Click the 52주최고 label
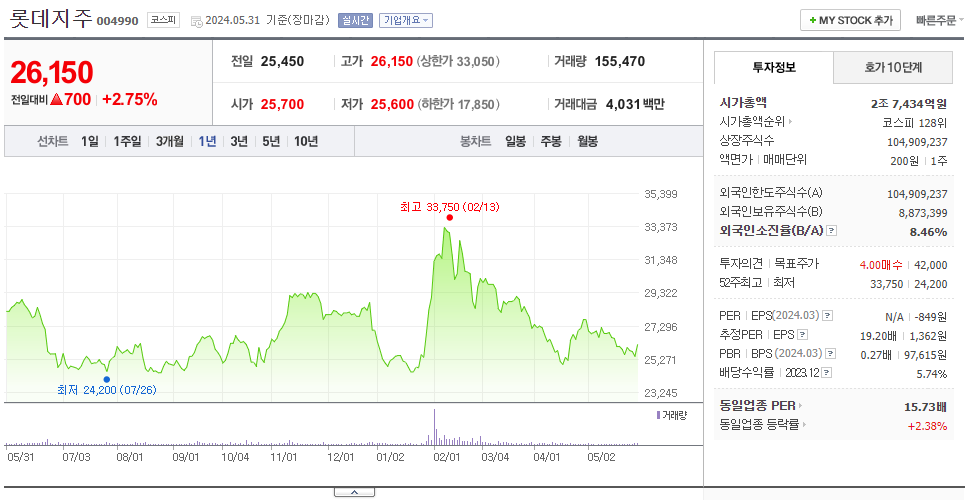 (740, 283)
